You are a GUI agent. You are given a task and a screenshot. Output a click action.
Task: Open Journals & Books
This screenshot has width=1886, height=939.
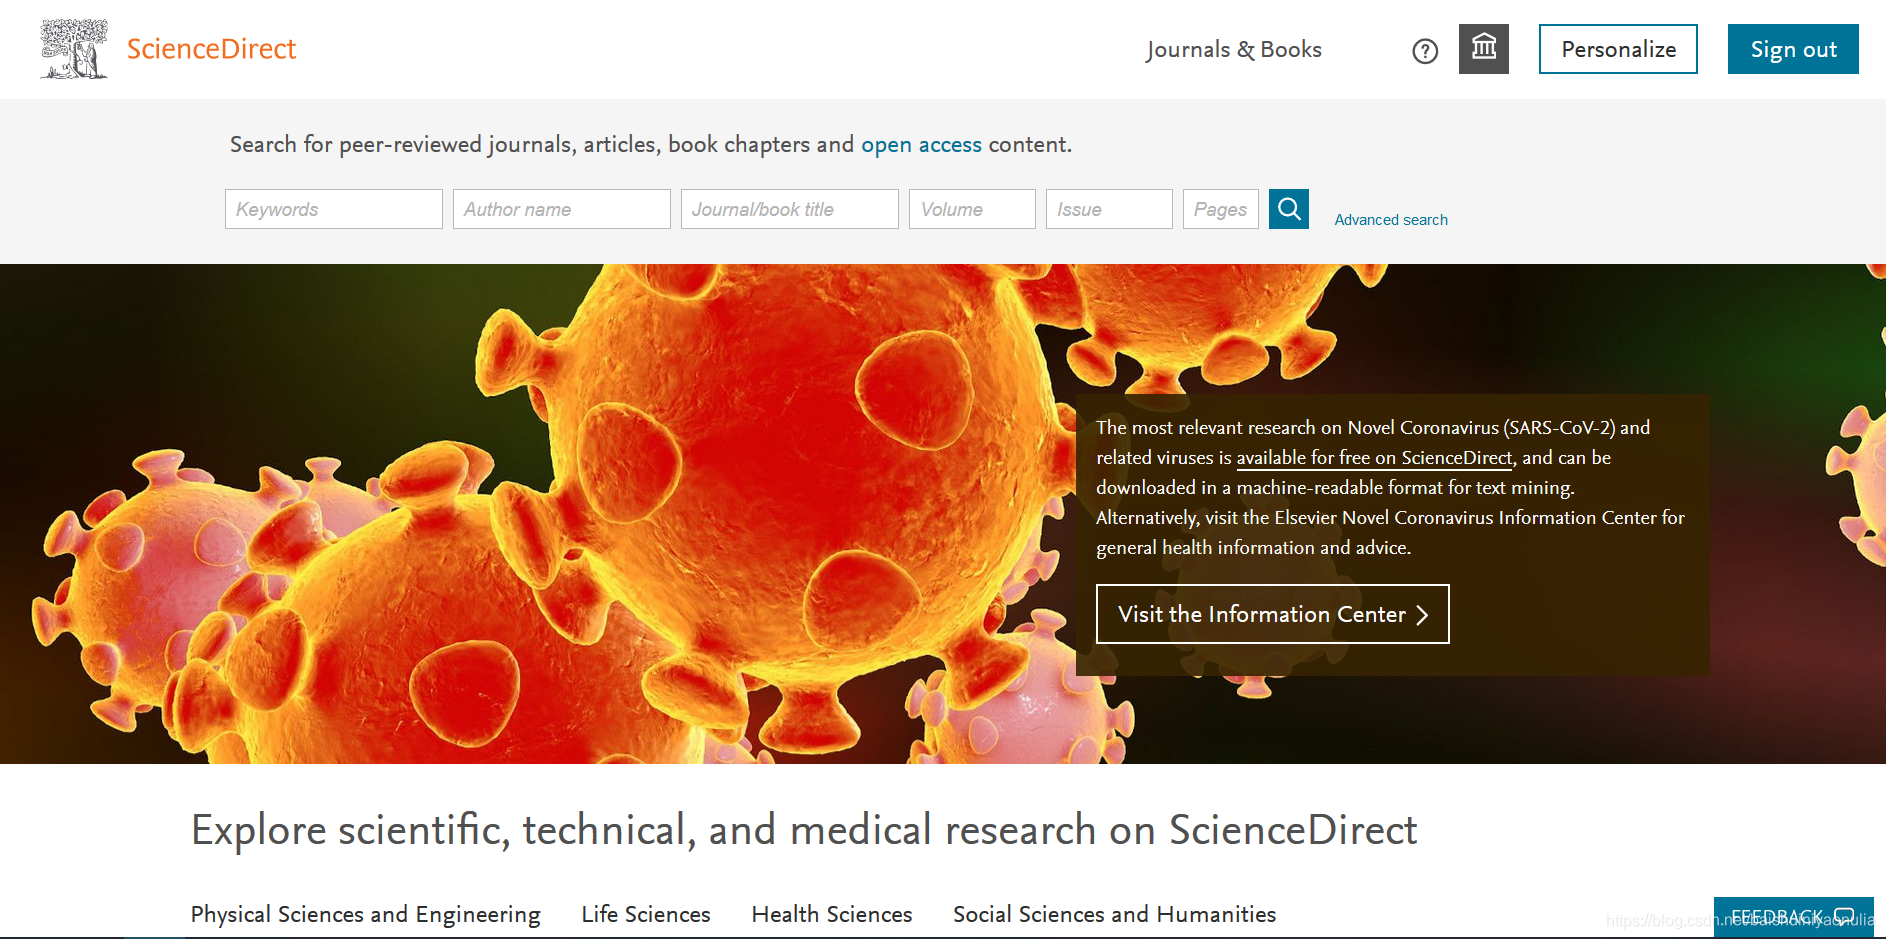point(1234,50)
